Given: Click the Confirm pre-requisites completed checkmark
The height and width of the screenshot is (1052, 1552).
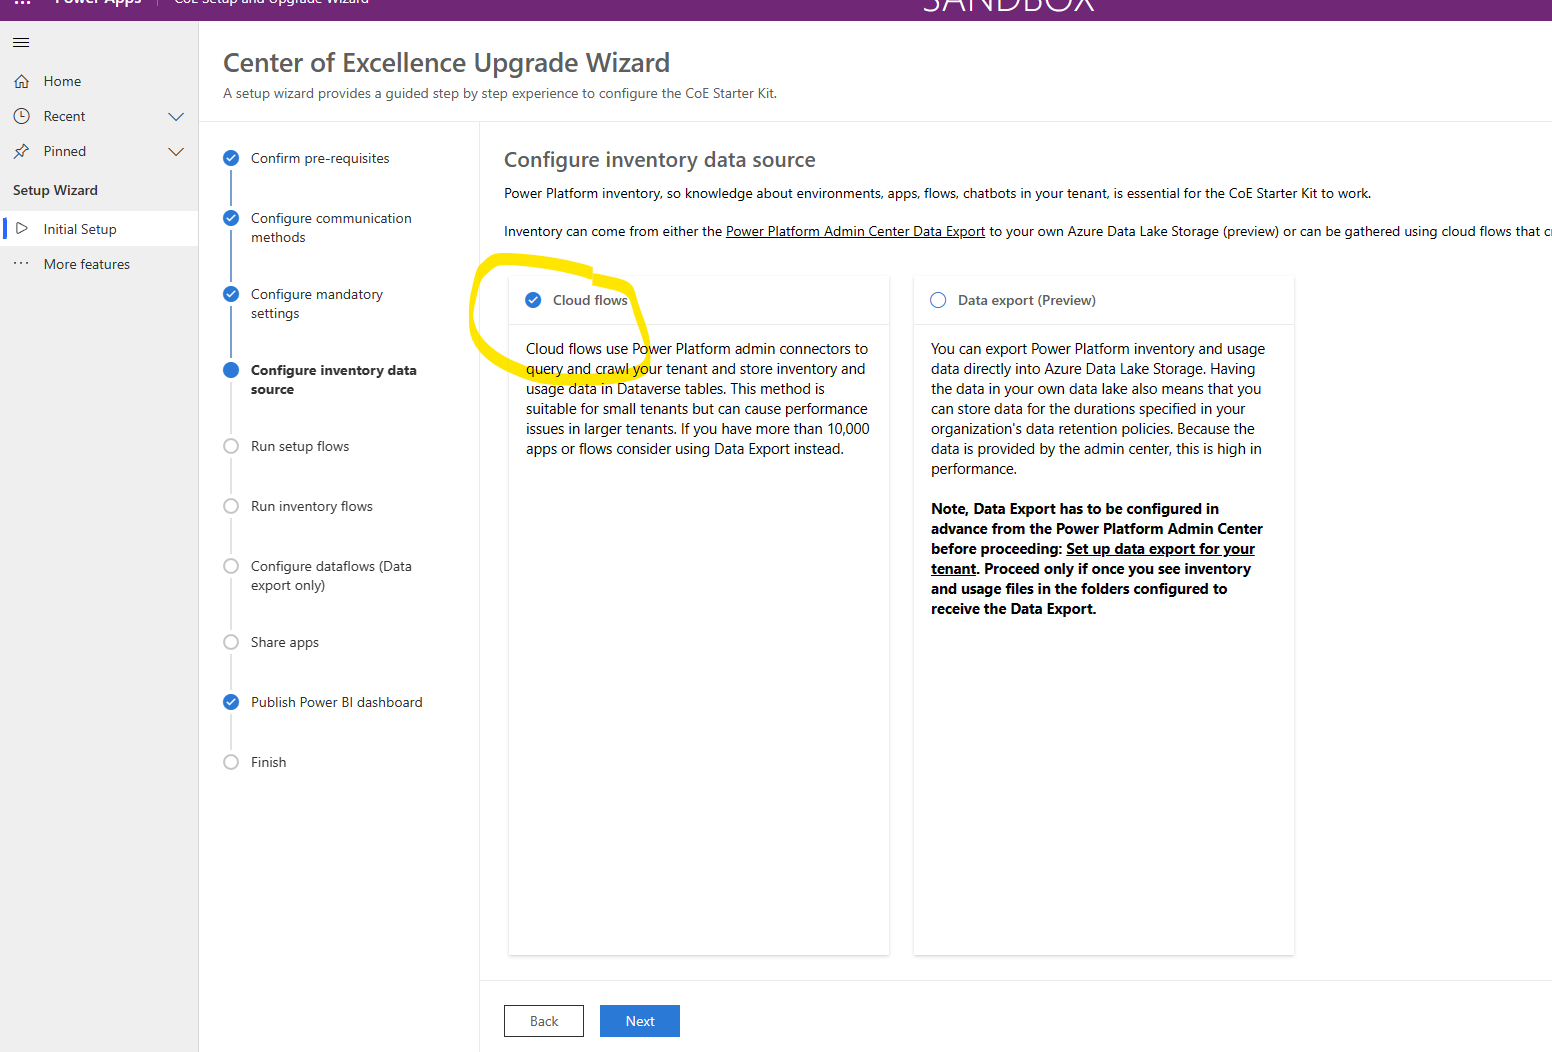Looking at the screenshot, I should point(231,157).
